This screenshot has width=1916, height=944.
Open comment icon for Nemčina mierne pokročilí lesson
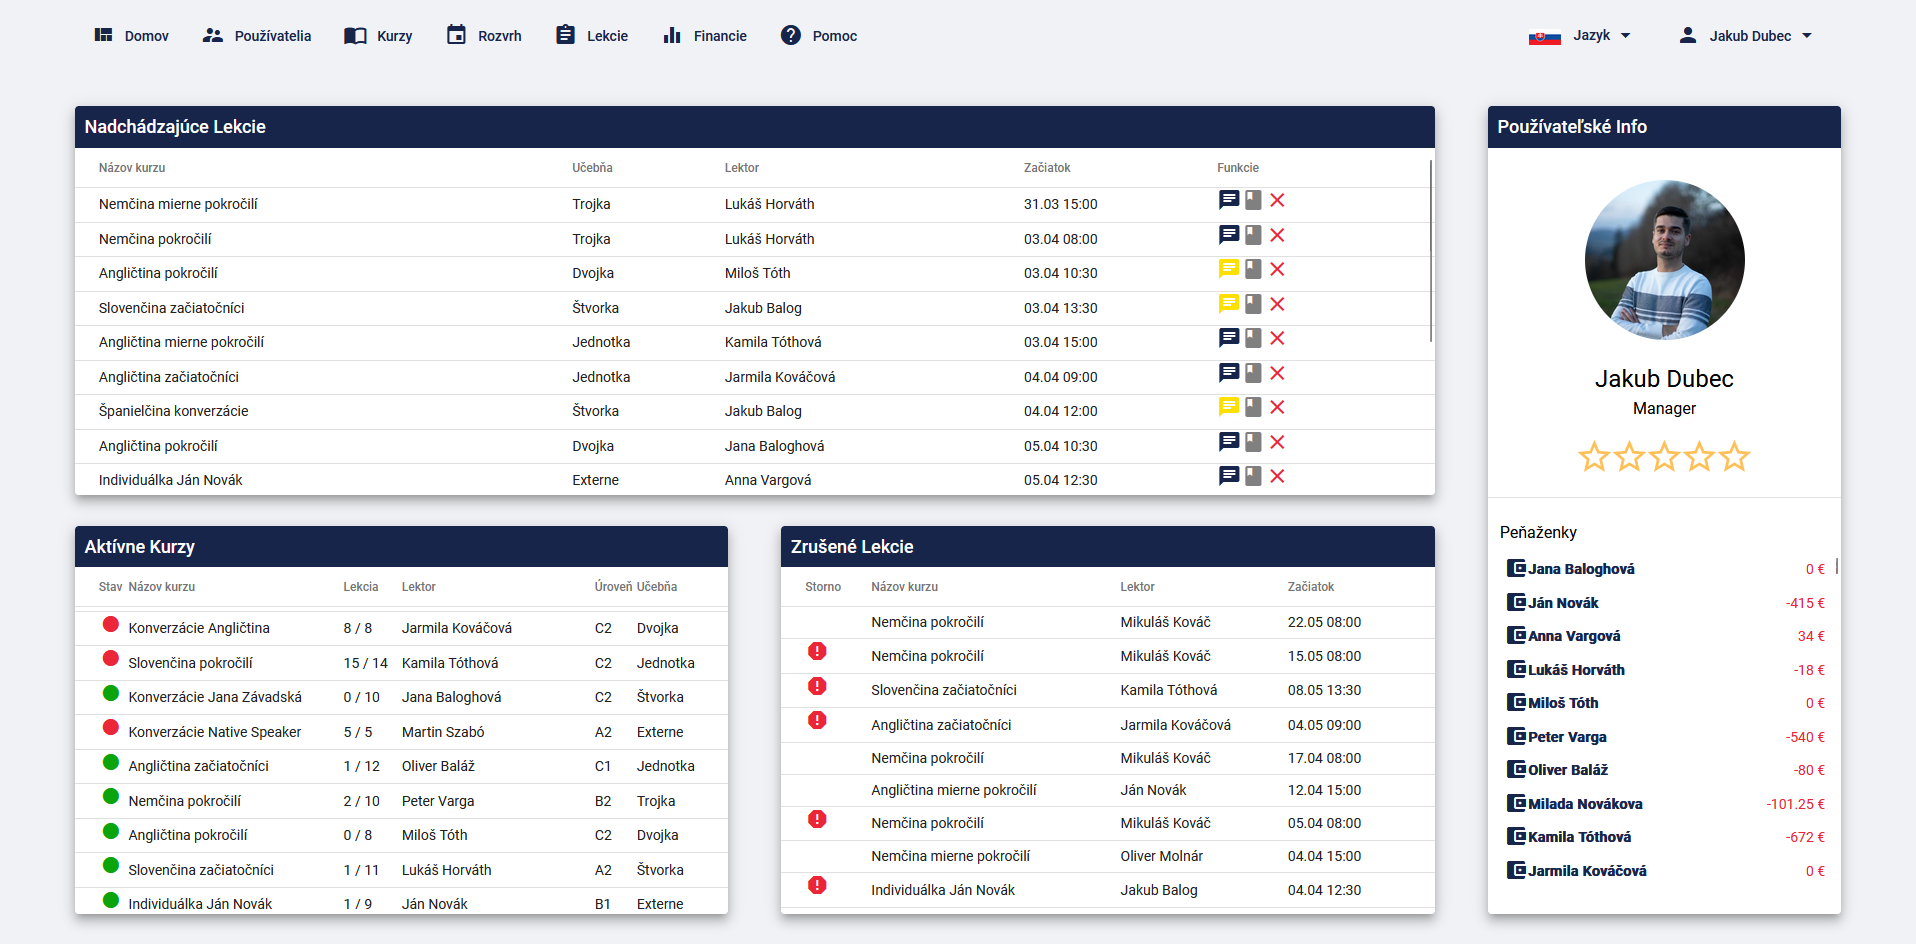[x=1229, y=200]
